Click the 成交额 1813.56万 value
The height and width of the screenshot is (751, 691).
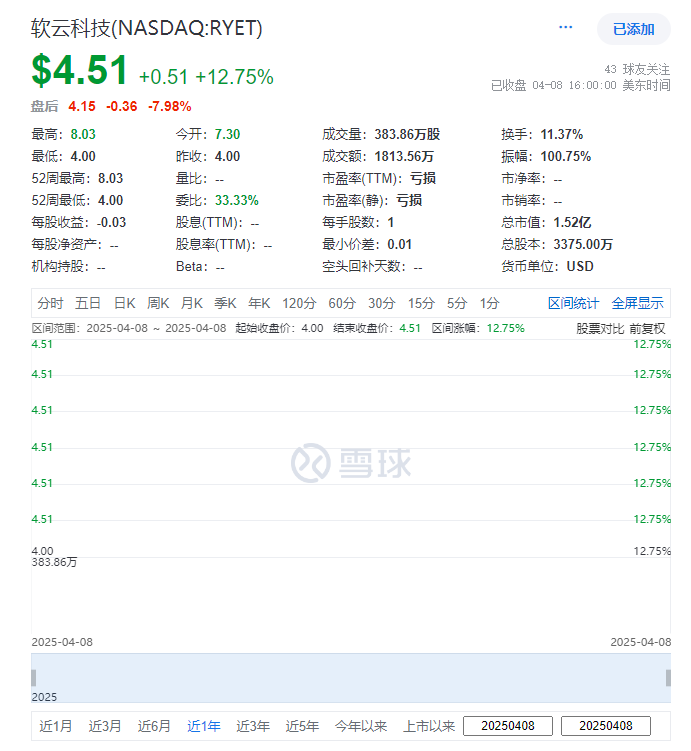(404, 157)
